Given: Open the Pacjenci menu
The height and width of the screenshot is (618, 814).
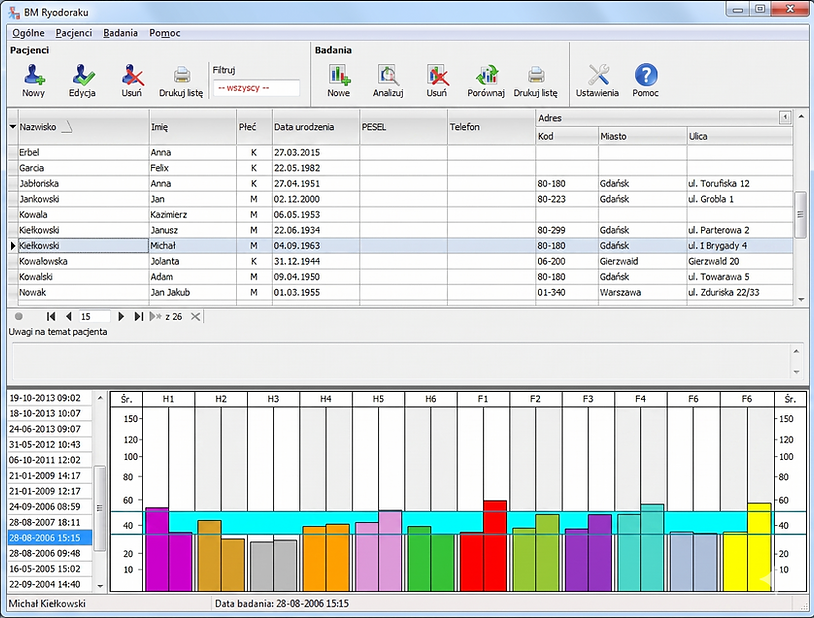Looking at the screenshot, I should pyautogui.click(x=74, y=33).
